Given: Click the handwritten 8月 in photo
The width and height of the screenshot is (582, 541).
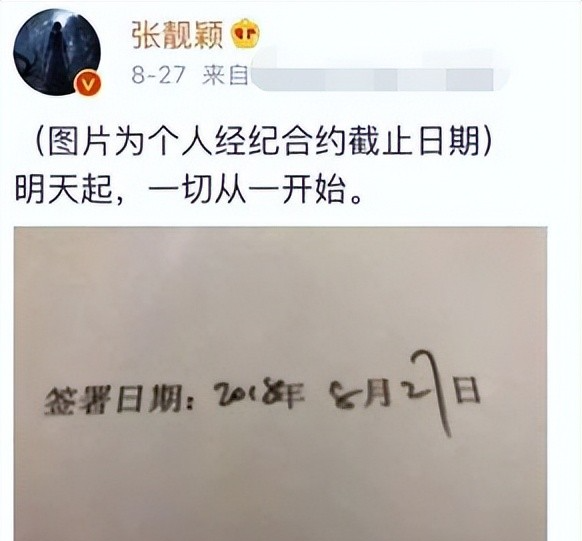Looking at the screenshot, I should (360, 395).
